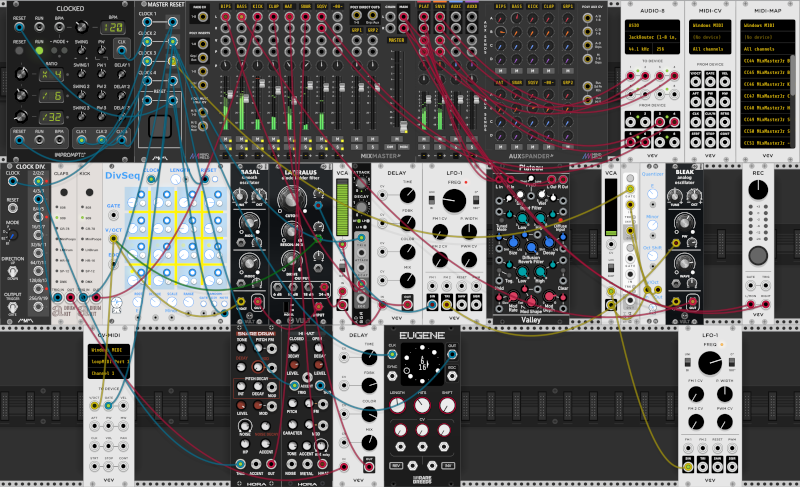The image size is (800, 487).
Task: Click the FREQ knob on LFO-1 beside Plateau
Action: click(x=454, y=200)
